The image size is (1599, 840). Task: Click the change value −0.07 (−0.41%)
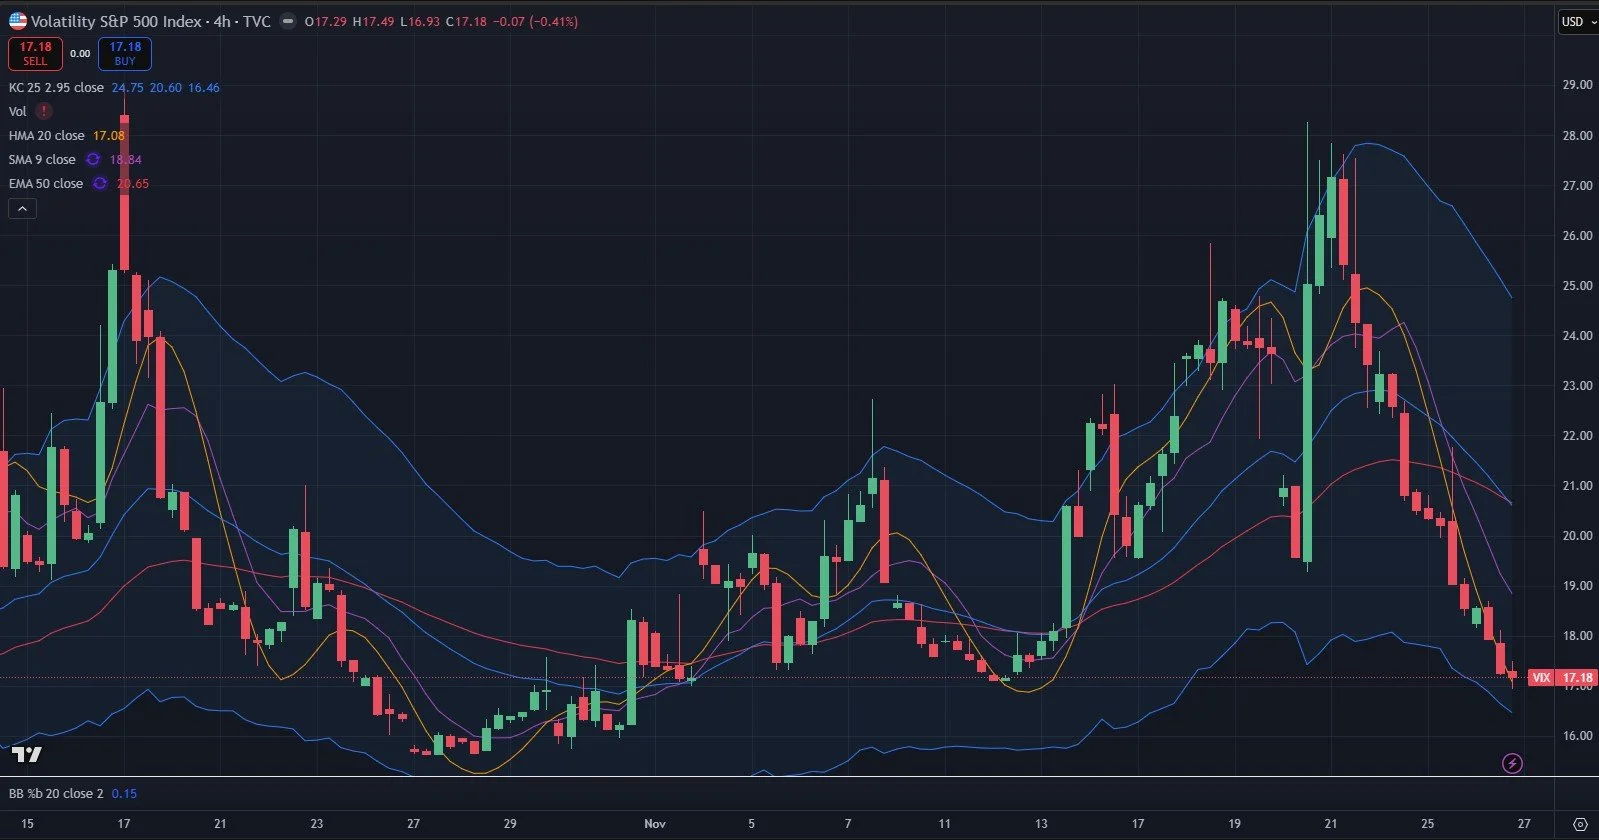click(535, 21)
